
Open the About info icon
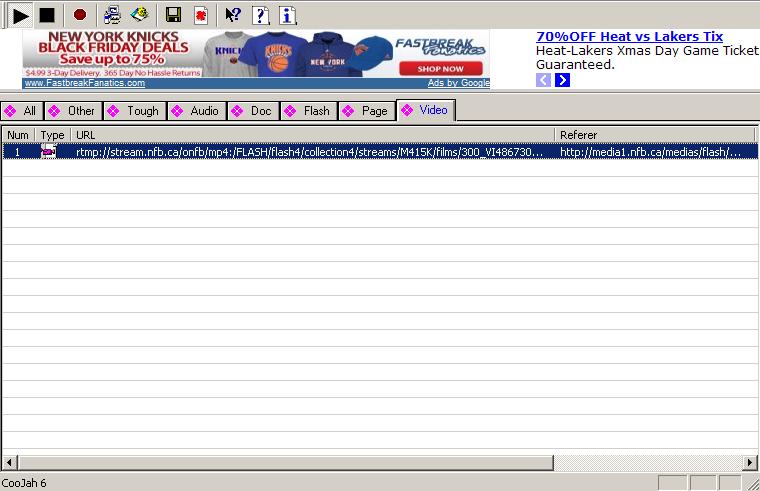pyautogui.click(x=287, y=15)
